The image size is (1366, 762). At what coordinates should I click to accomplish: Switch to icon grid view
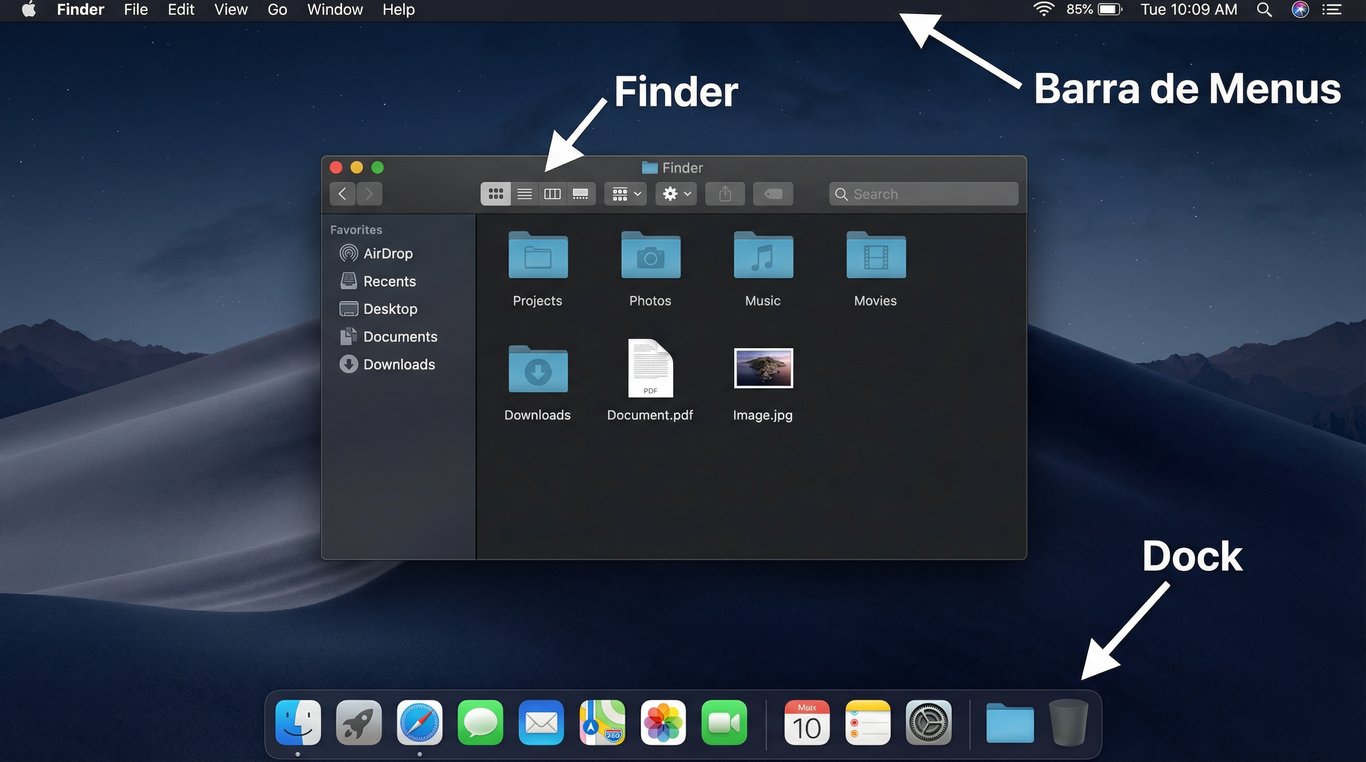[496, 193]
